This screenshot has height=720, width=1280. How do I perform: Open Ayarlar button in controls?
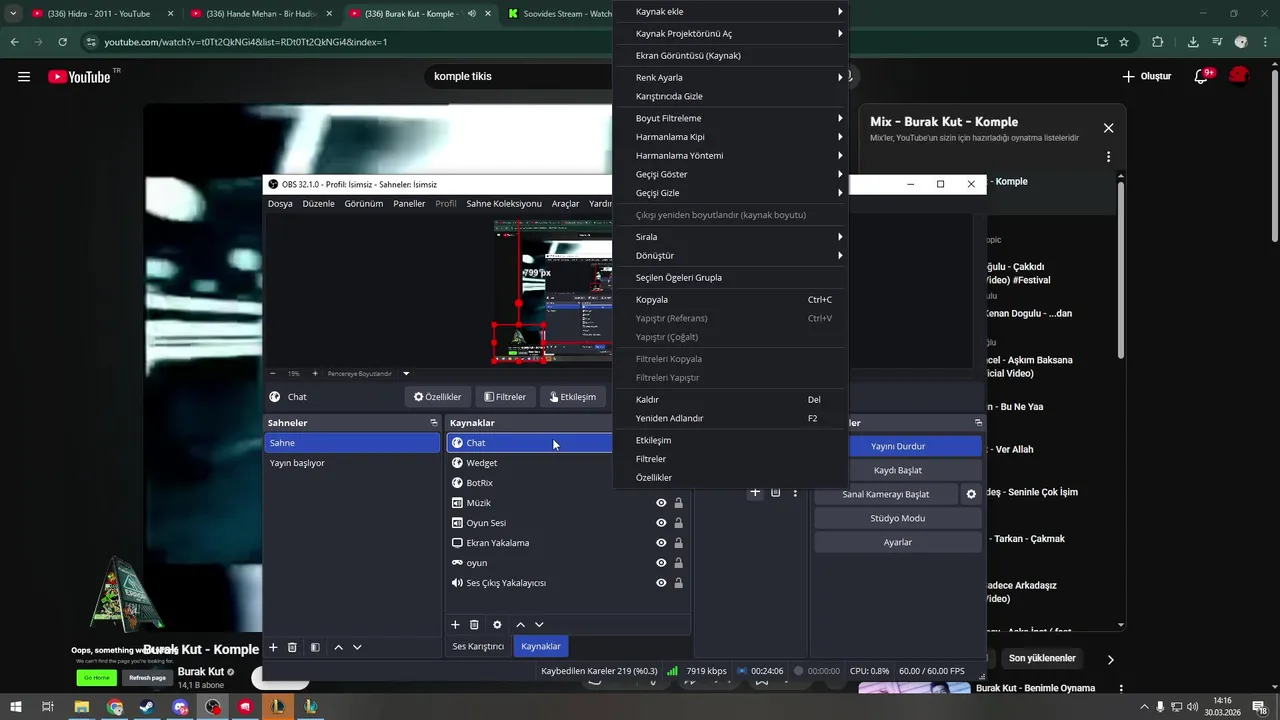pos(898,542)
